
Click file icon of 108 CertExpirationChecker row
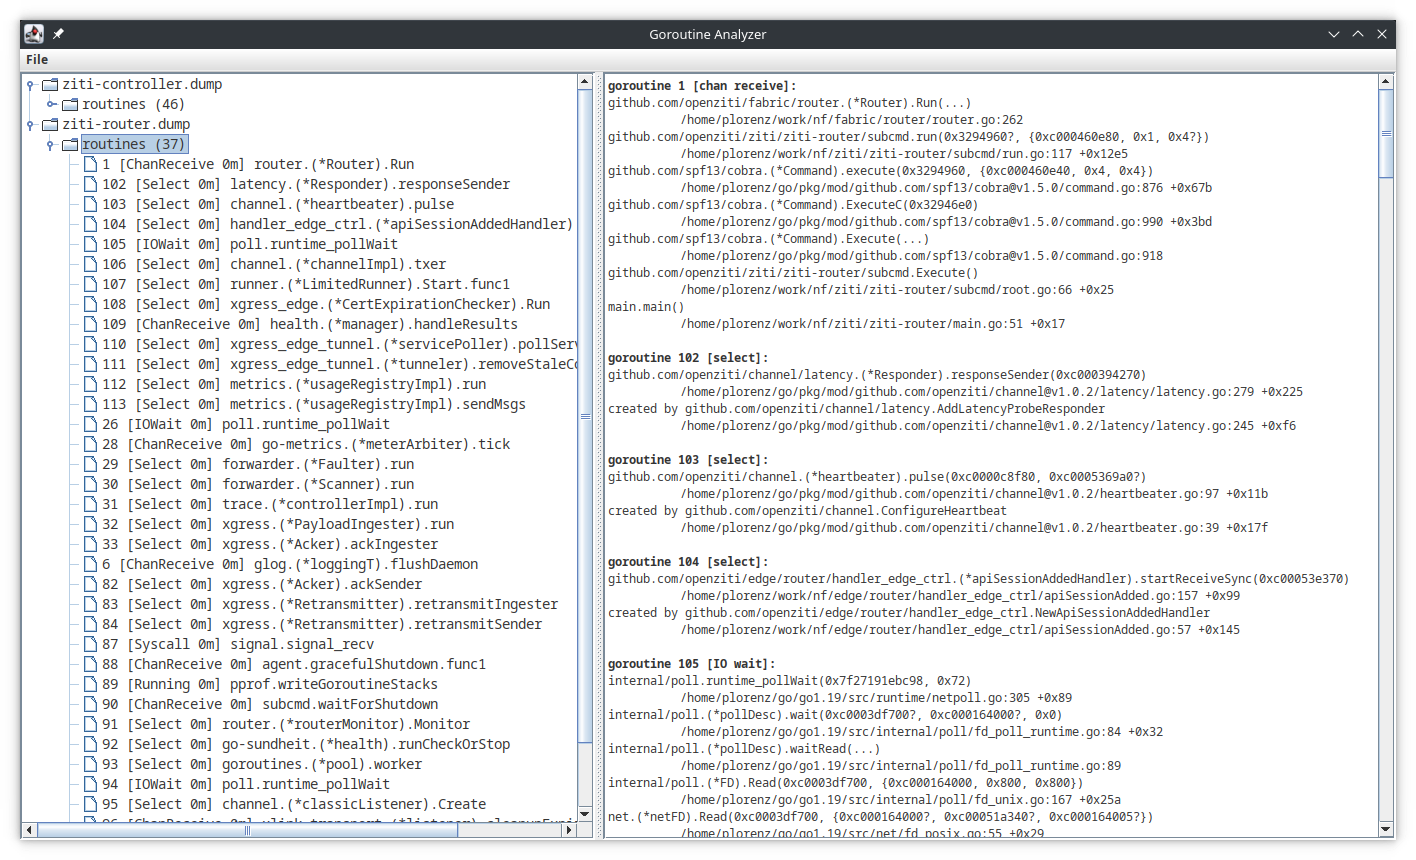tap(90, 304)
